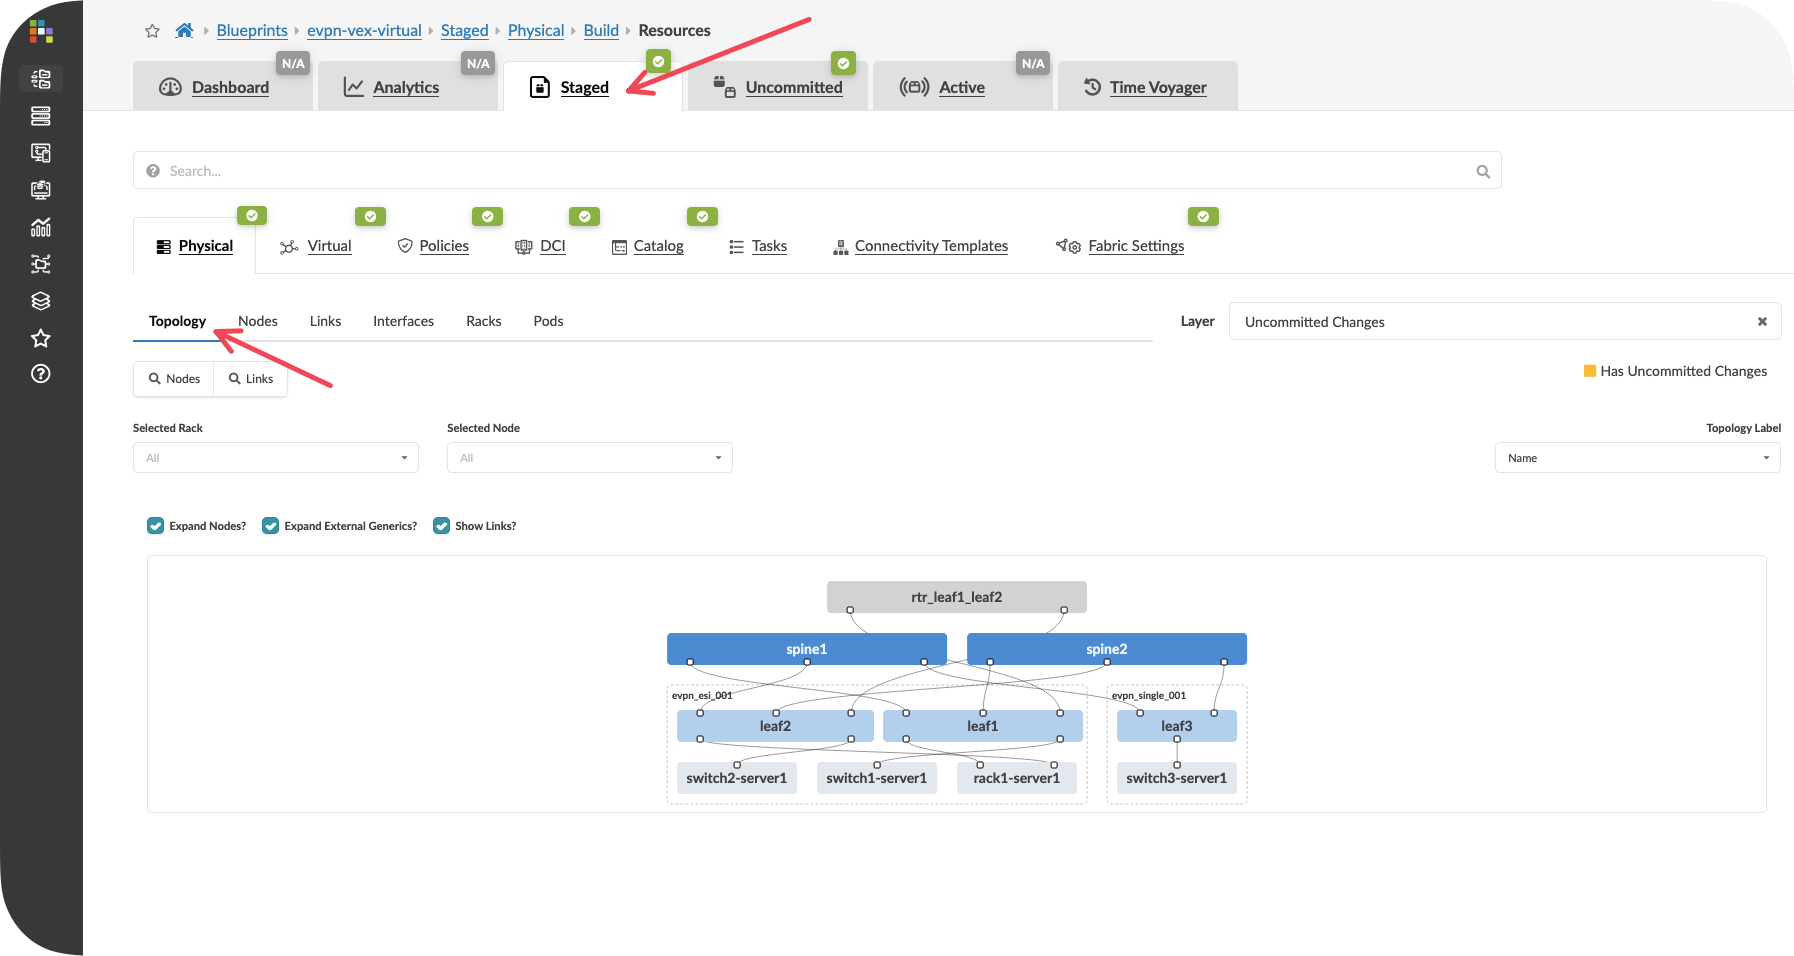Open the Selected Rack dropdown

click(x=276, y=458)
